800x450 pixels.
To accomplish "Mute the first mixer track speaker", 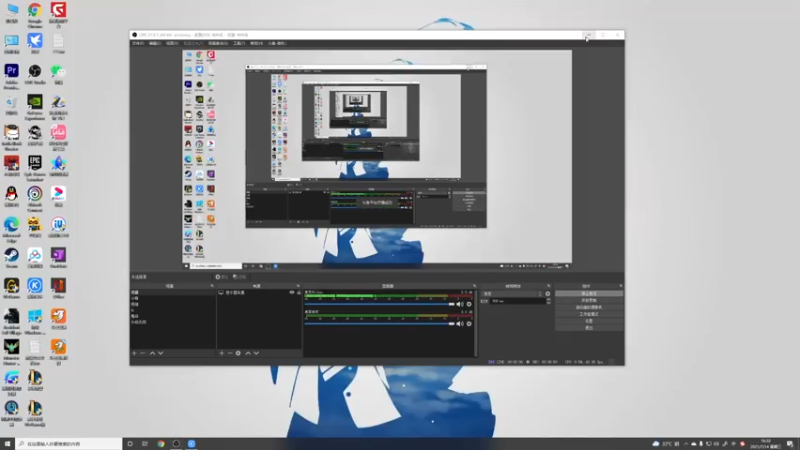I will [460, 304].
